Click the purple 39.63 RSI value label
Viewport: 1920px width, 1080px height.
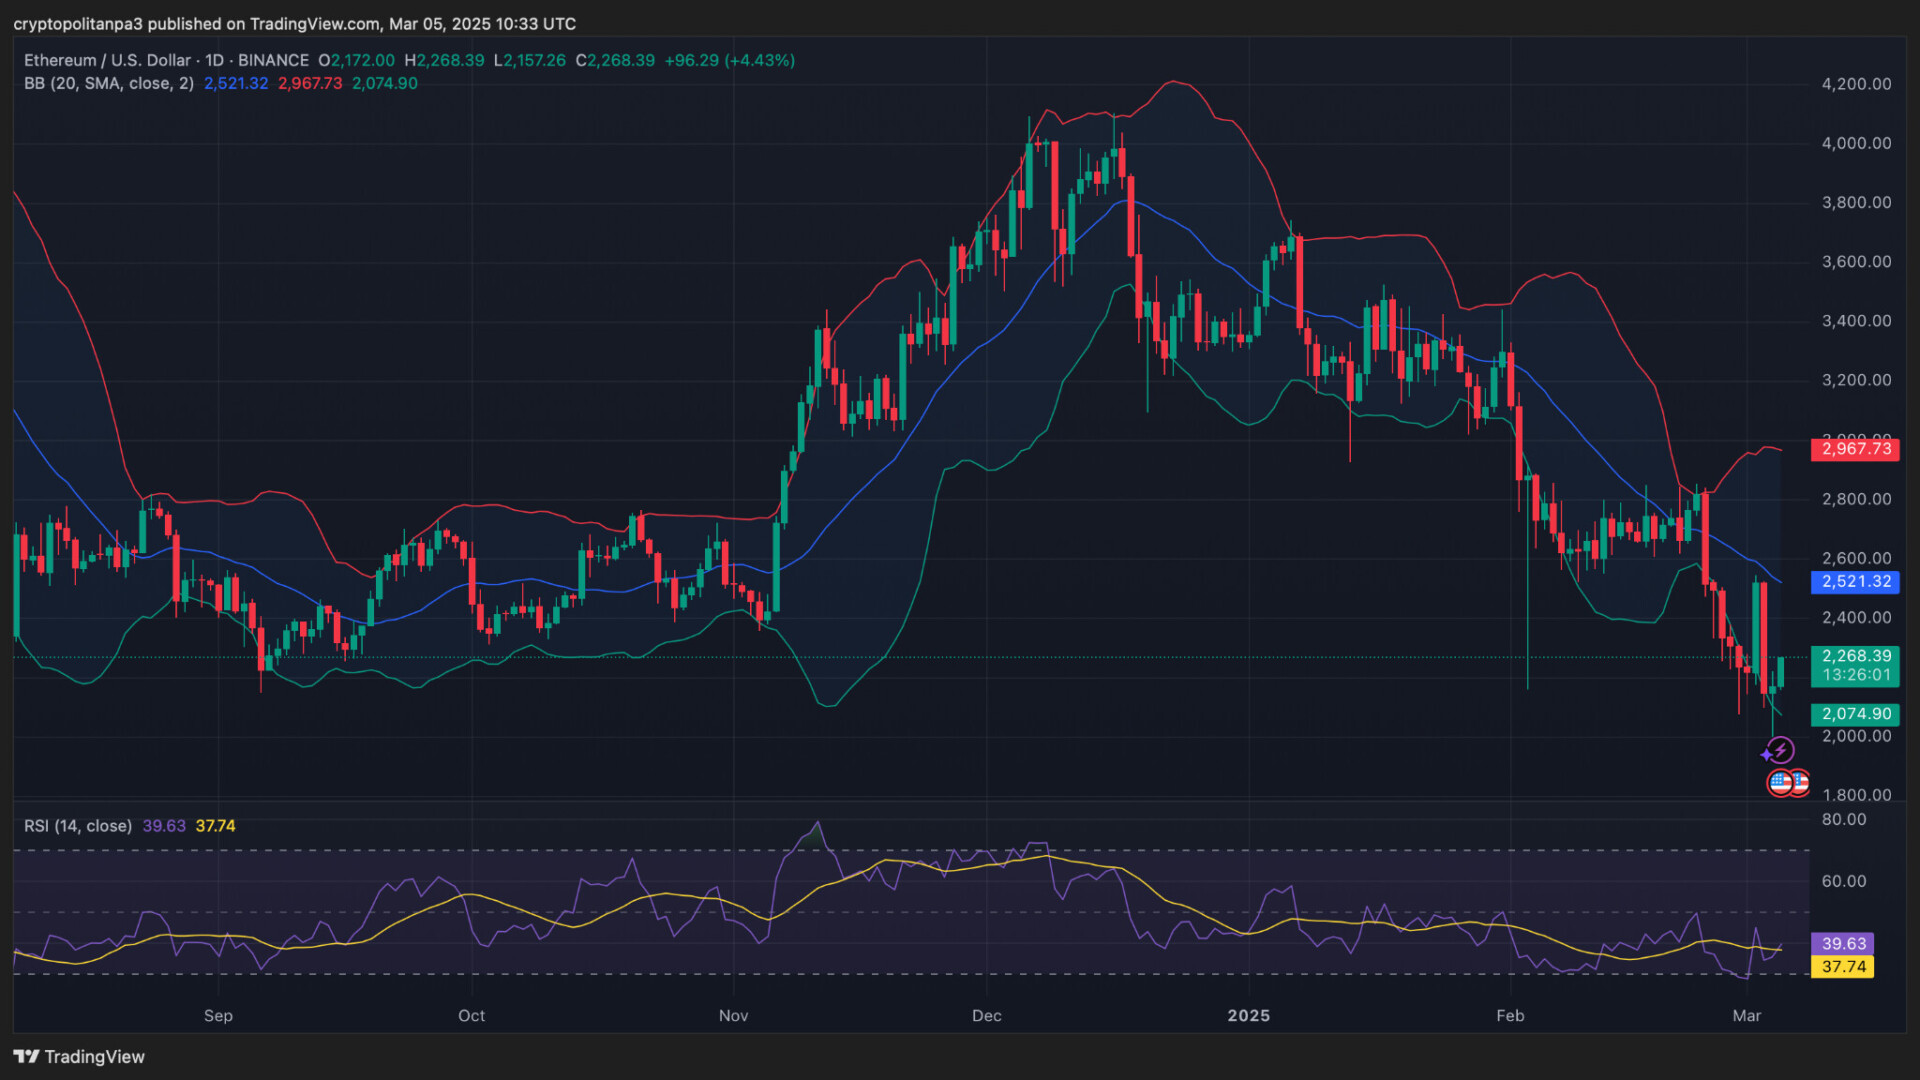coord(1842,943)
